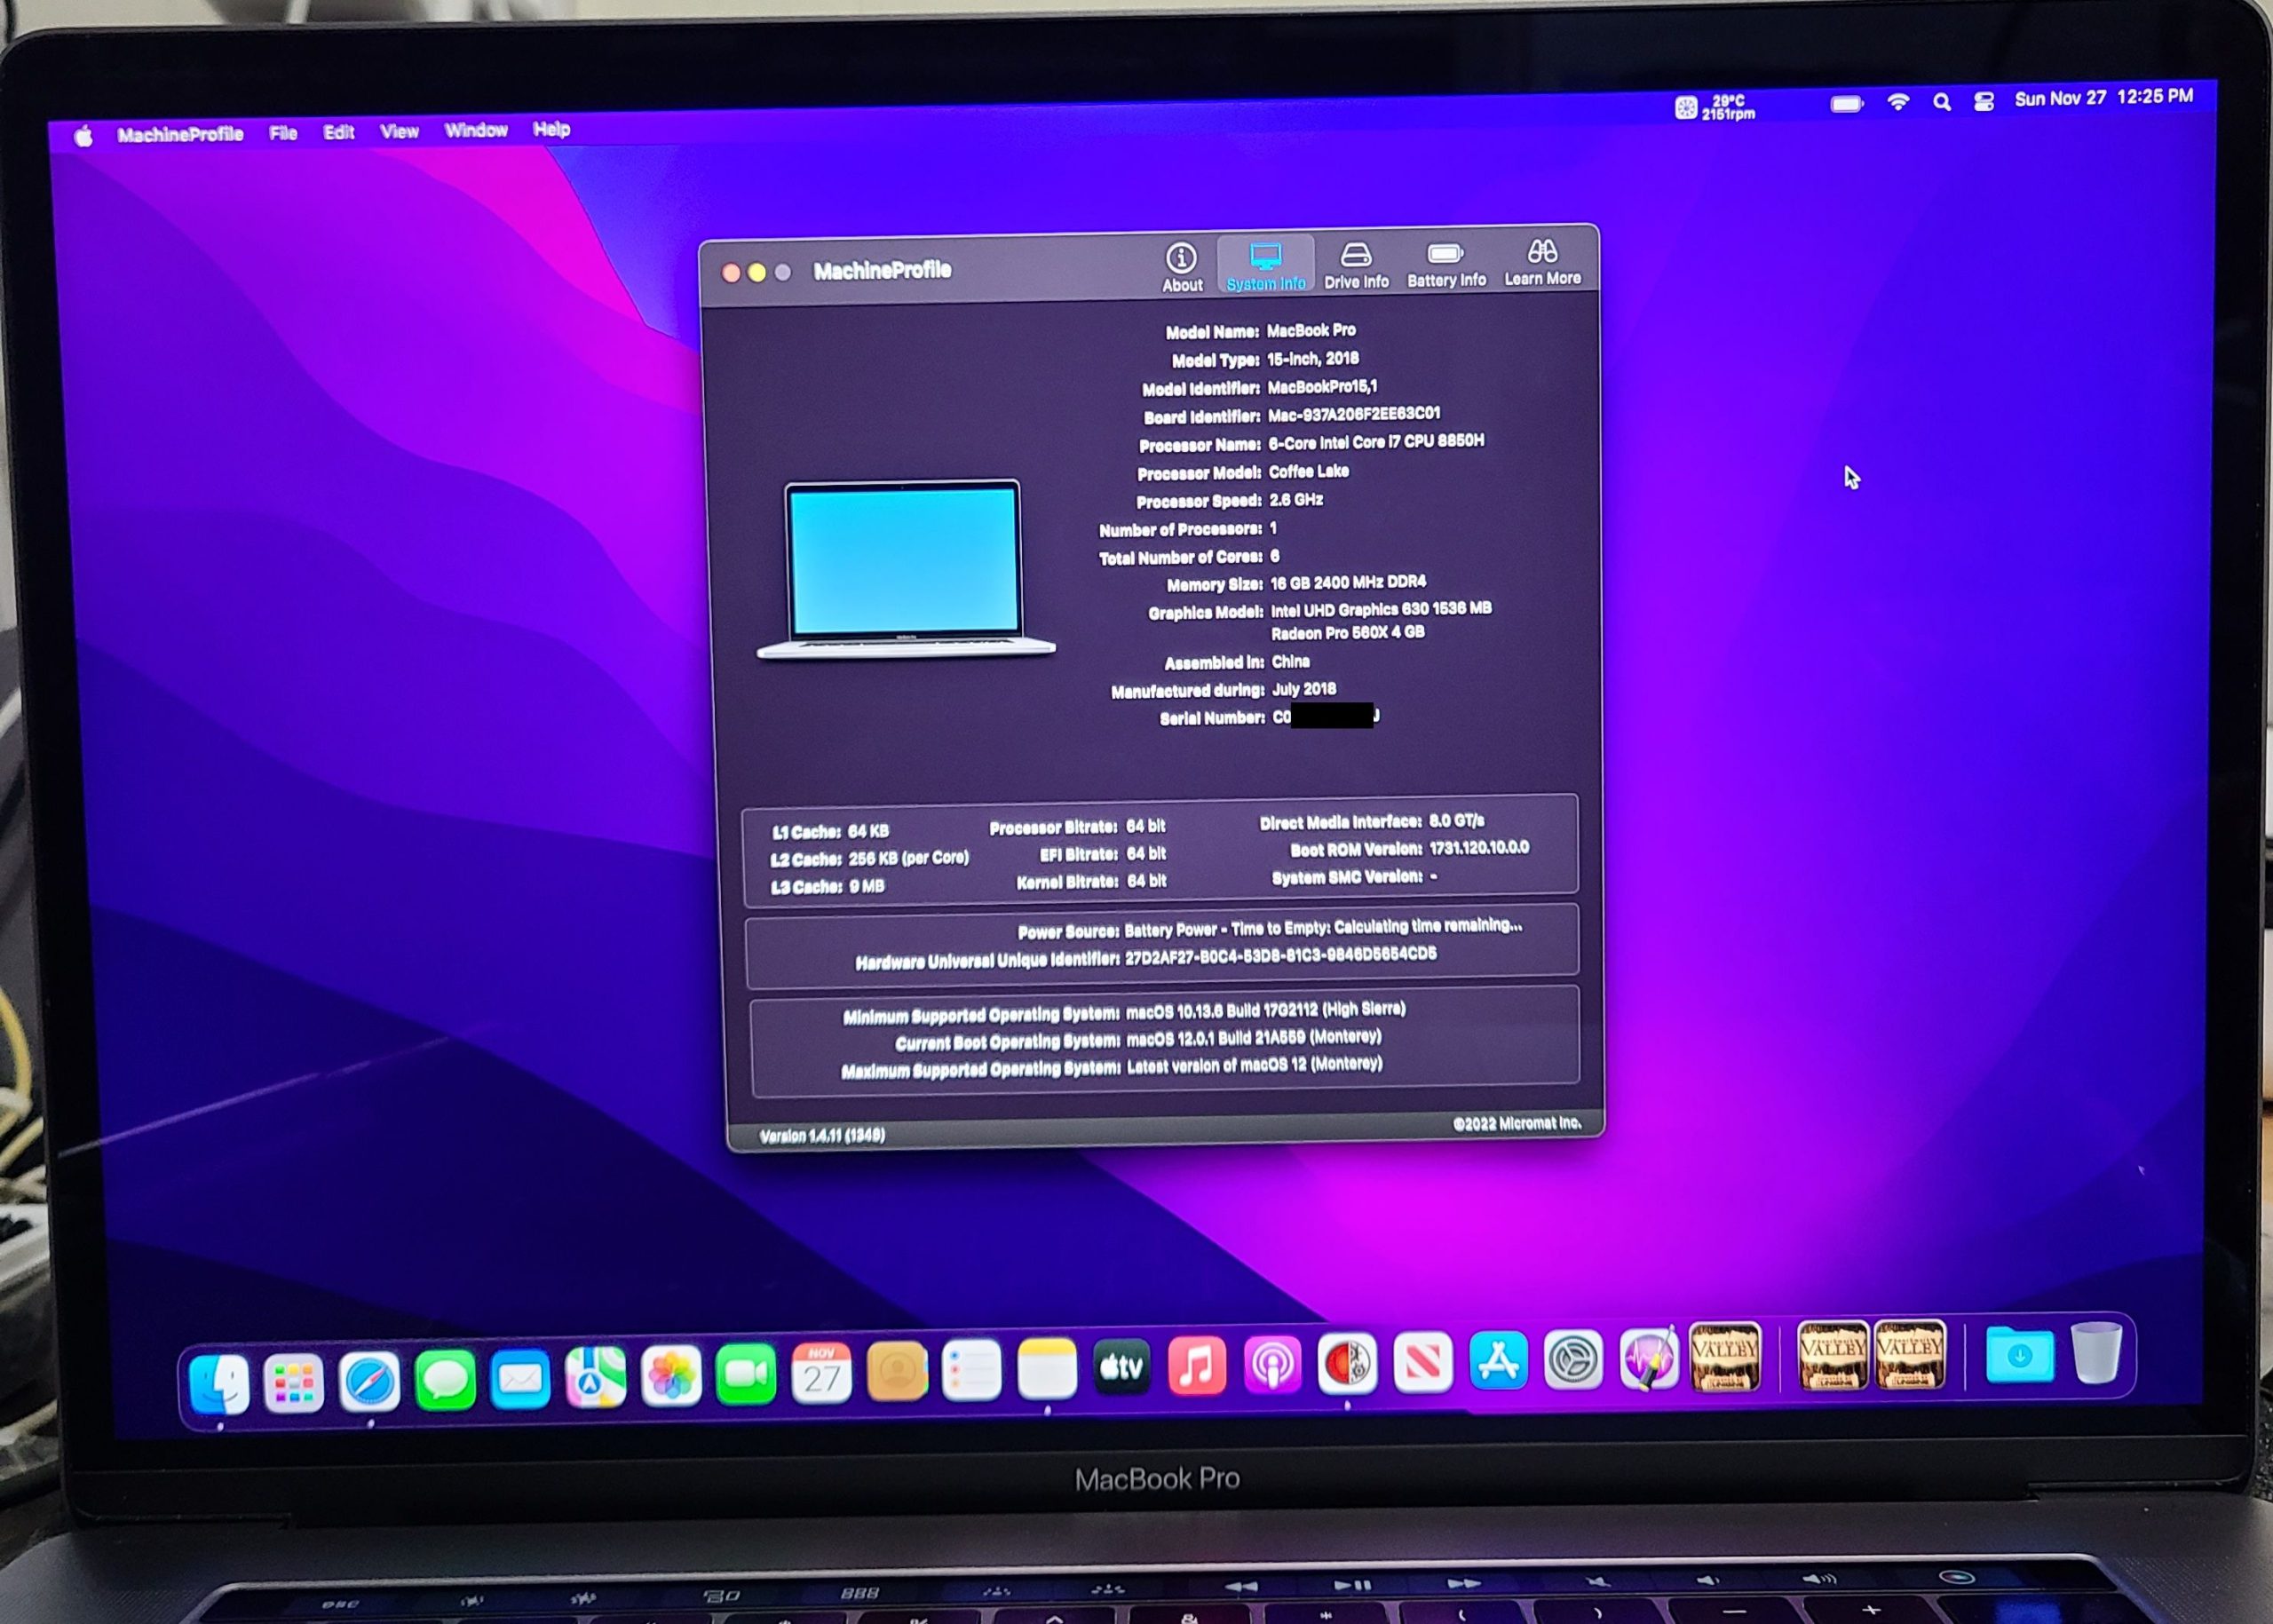Click the date and time in menu bar
Screen dimensions: 2273x1624
click(x=2104, y=97)
